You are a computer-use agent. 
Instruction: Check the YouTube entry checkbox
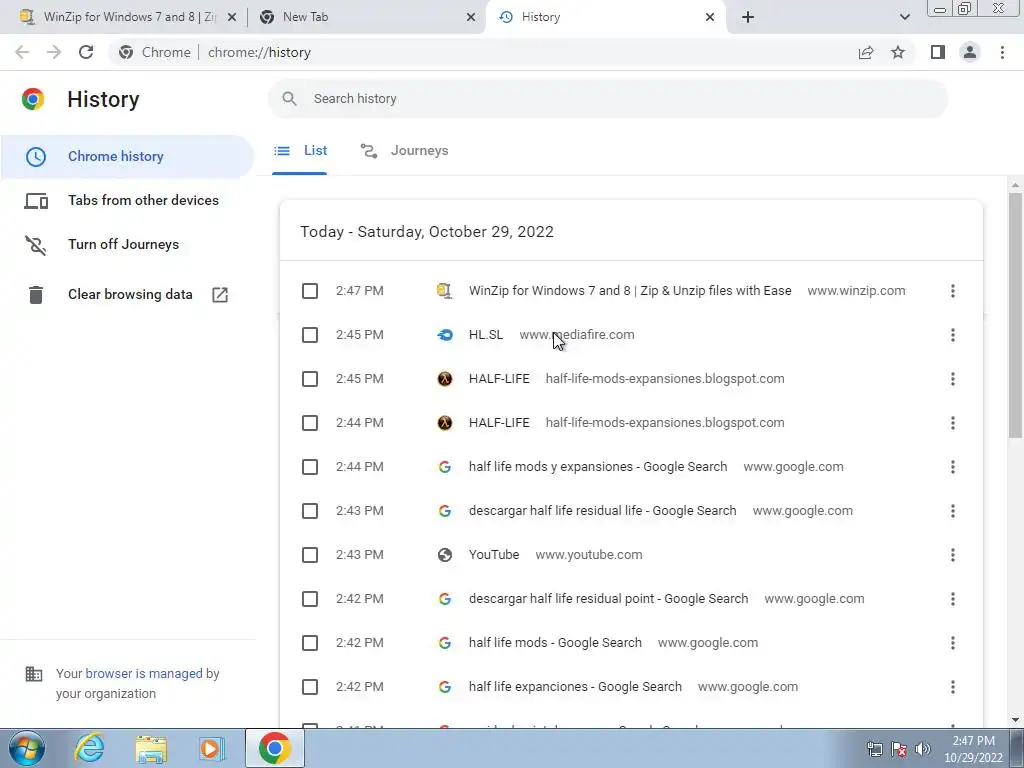coord(310,555)
